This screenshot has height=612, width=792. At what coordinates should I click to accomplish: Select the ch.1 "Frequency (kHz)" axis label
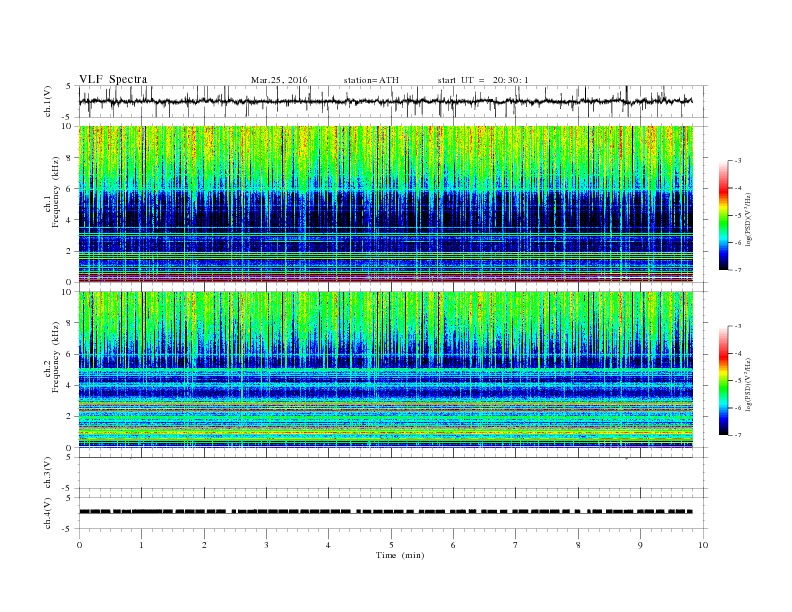55,193
